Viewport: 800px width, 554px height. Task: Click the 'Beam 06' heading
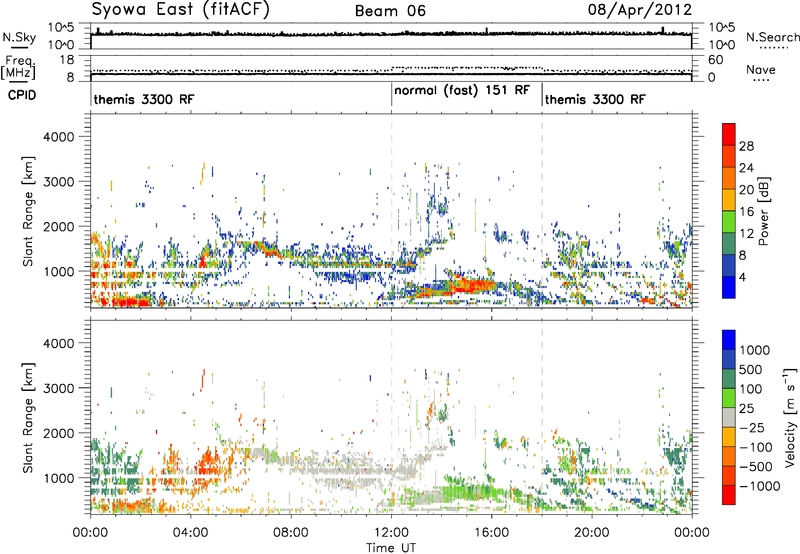tap(390, 11)
